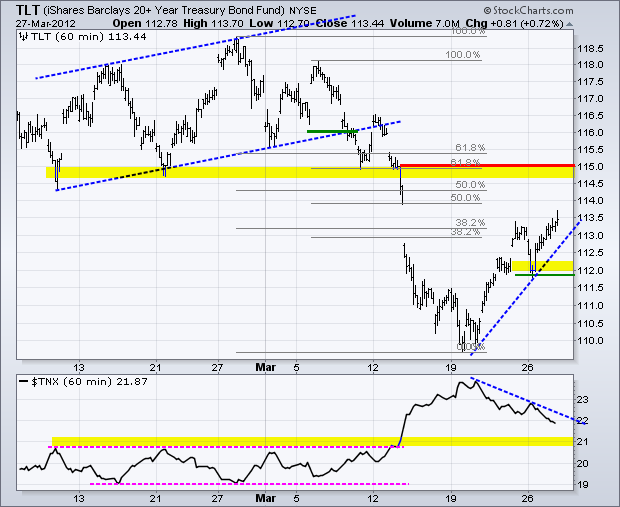Screen dimensions: 620x507
Task: Click the Low 112.70 value
Action: click(x=279, y=23)
